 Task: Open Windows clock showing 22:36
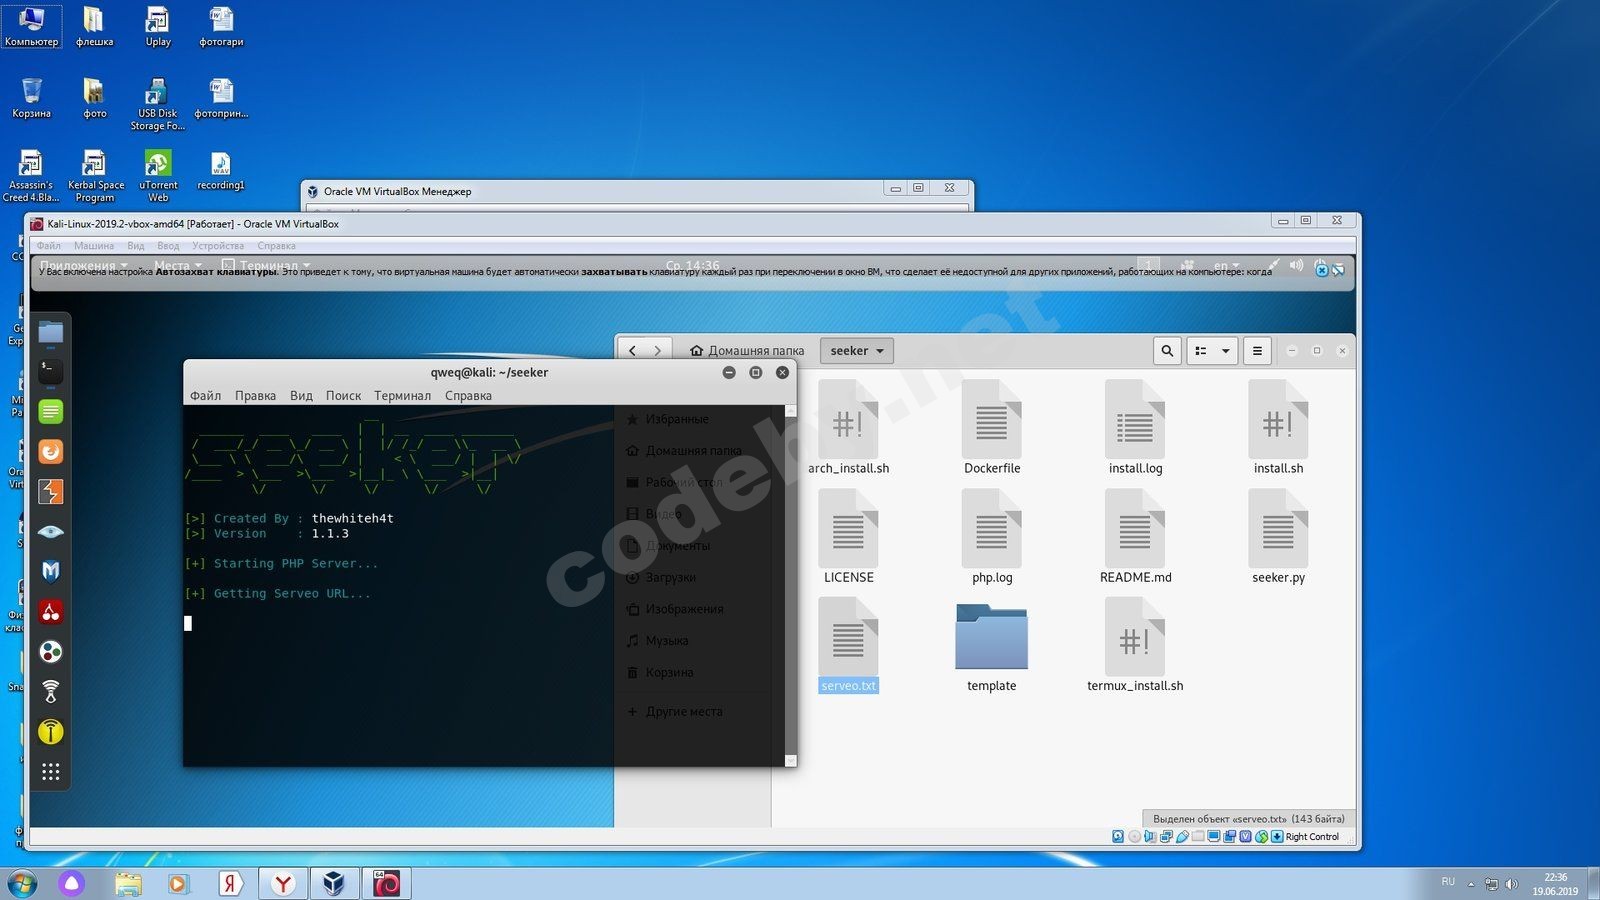click(x=1555, y=884)
